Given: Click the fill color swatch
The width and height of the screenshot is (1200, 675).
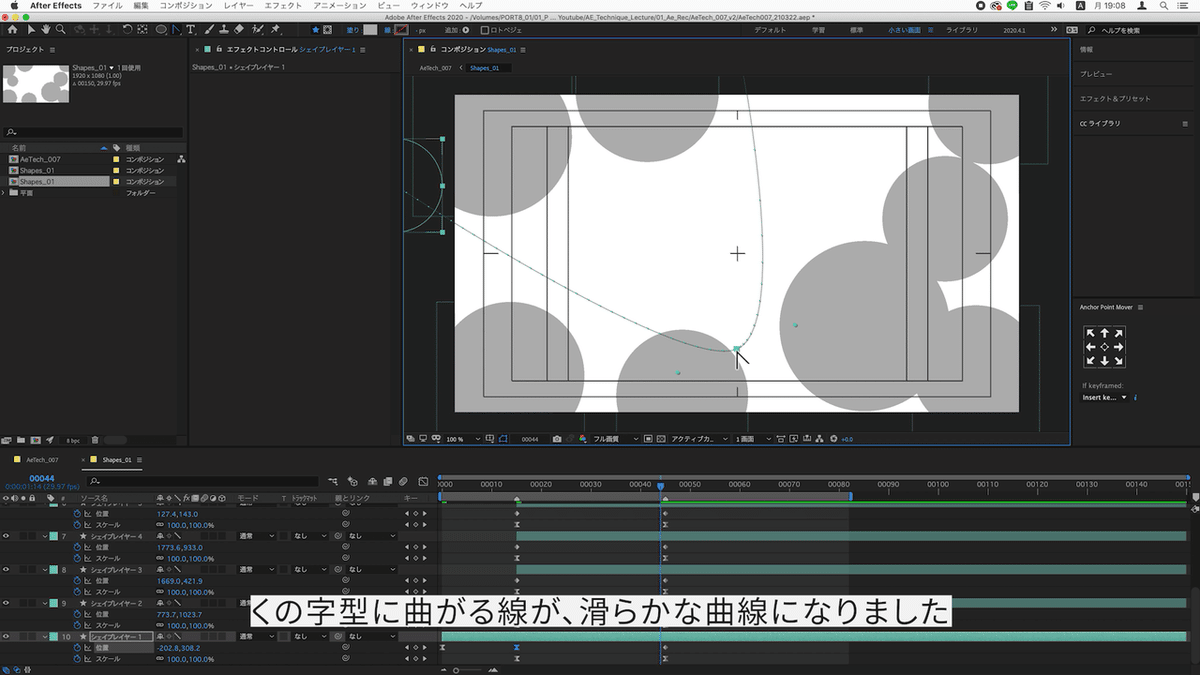Looking at the screenshot, I should [x=370, y=30].
